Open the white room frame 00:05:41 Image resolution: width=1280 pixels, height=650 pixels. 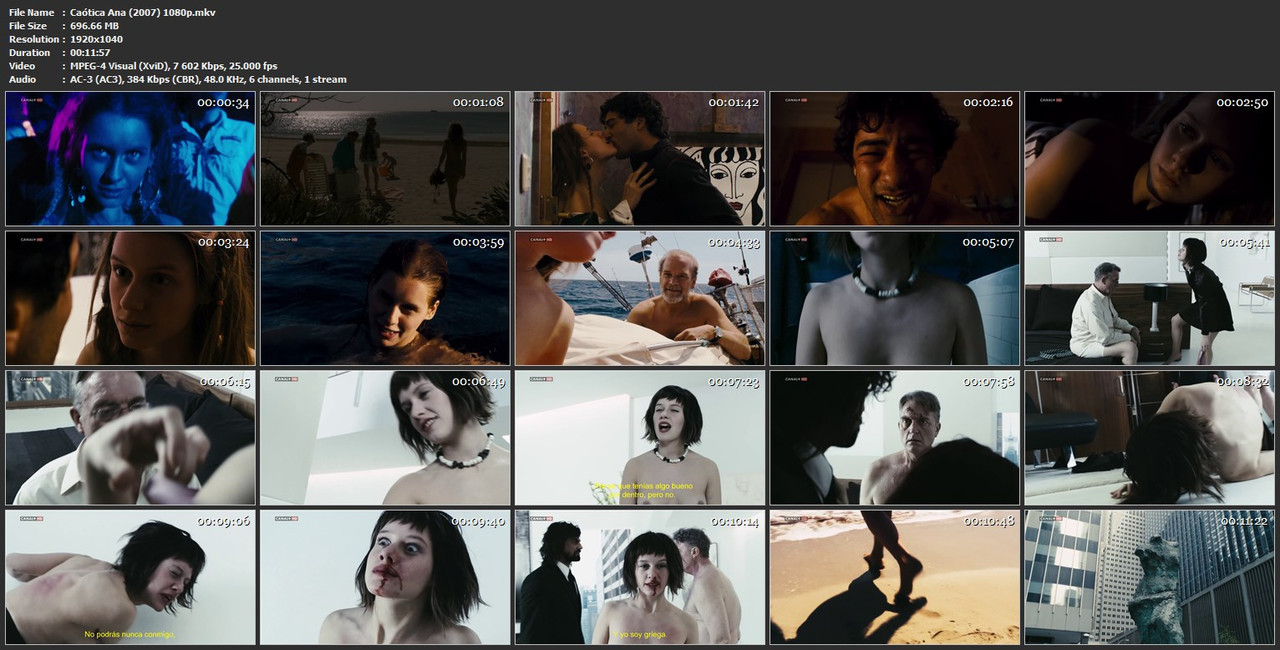(1150, 299)
